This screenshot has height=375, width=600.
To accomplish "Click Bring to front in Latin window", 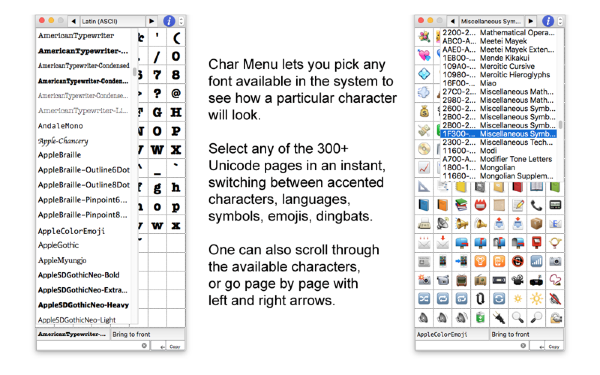I will tap(147, 334).
